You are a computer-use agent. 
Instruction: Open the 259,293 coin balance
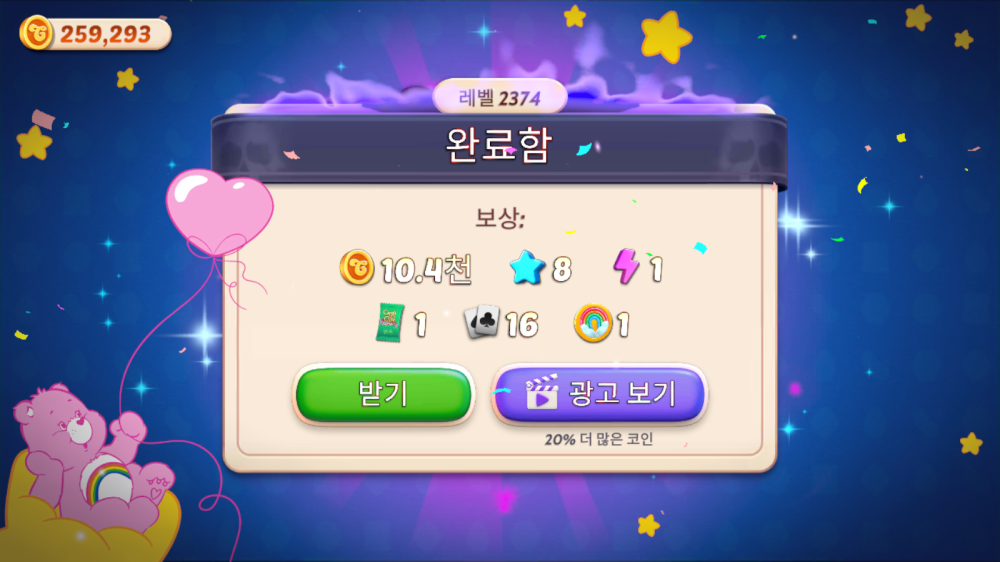pyautogui.click(x=96, y=34)
